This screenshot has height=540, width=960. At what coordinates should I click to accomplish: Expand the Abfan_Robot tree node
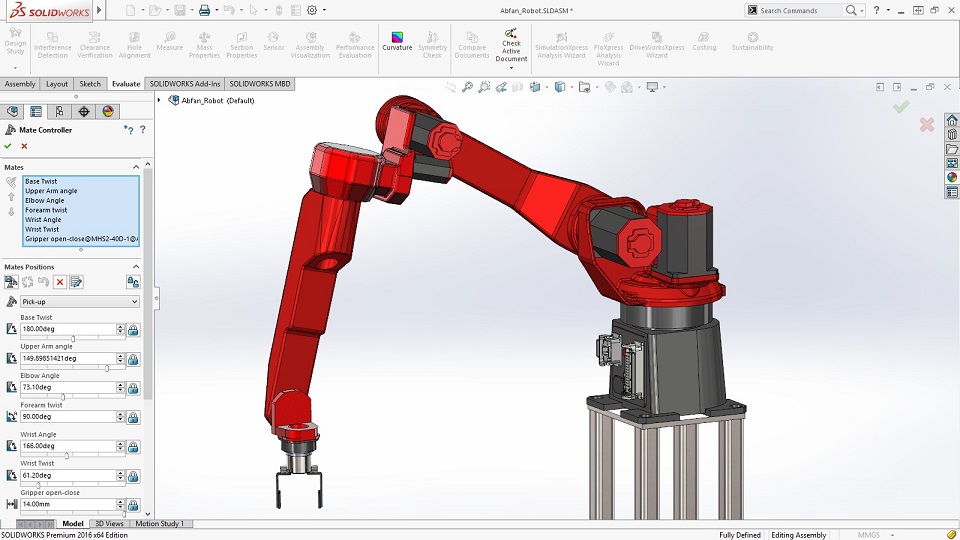(x=160, y=100)
